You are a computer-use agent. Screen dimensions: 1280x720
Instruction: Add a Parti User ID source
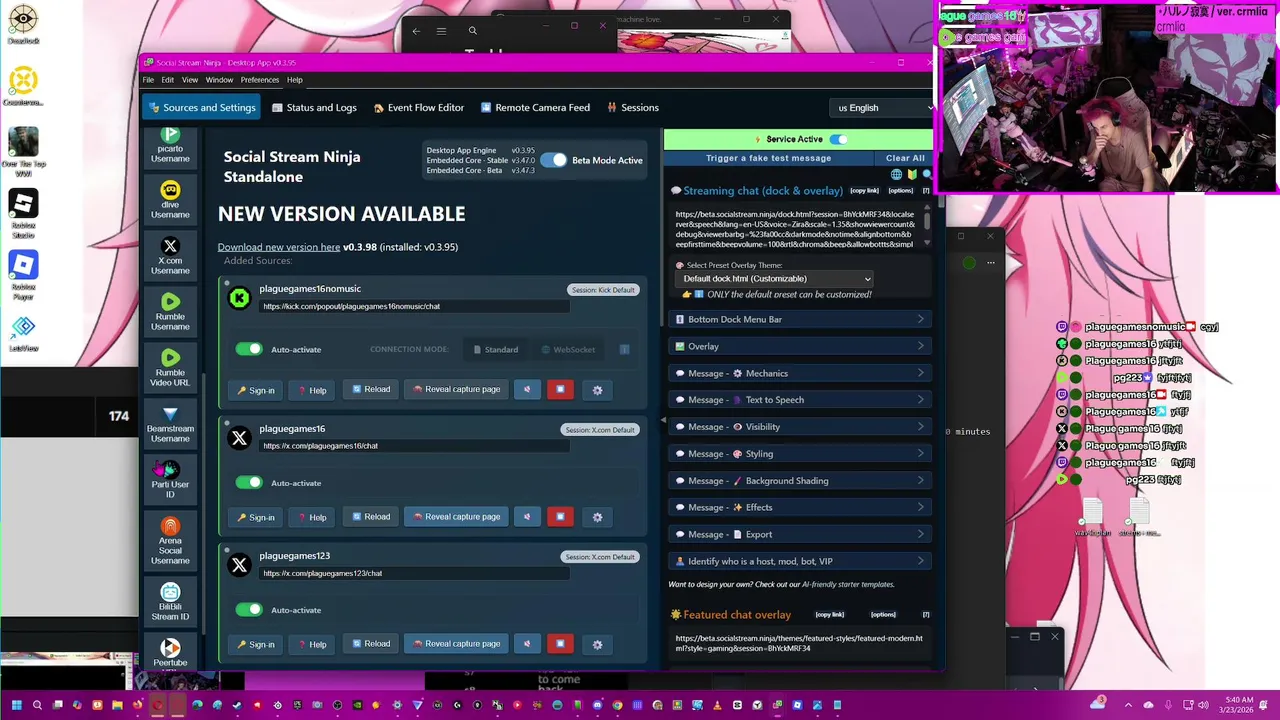[x=170, y=480]
